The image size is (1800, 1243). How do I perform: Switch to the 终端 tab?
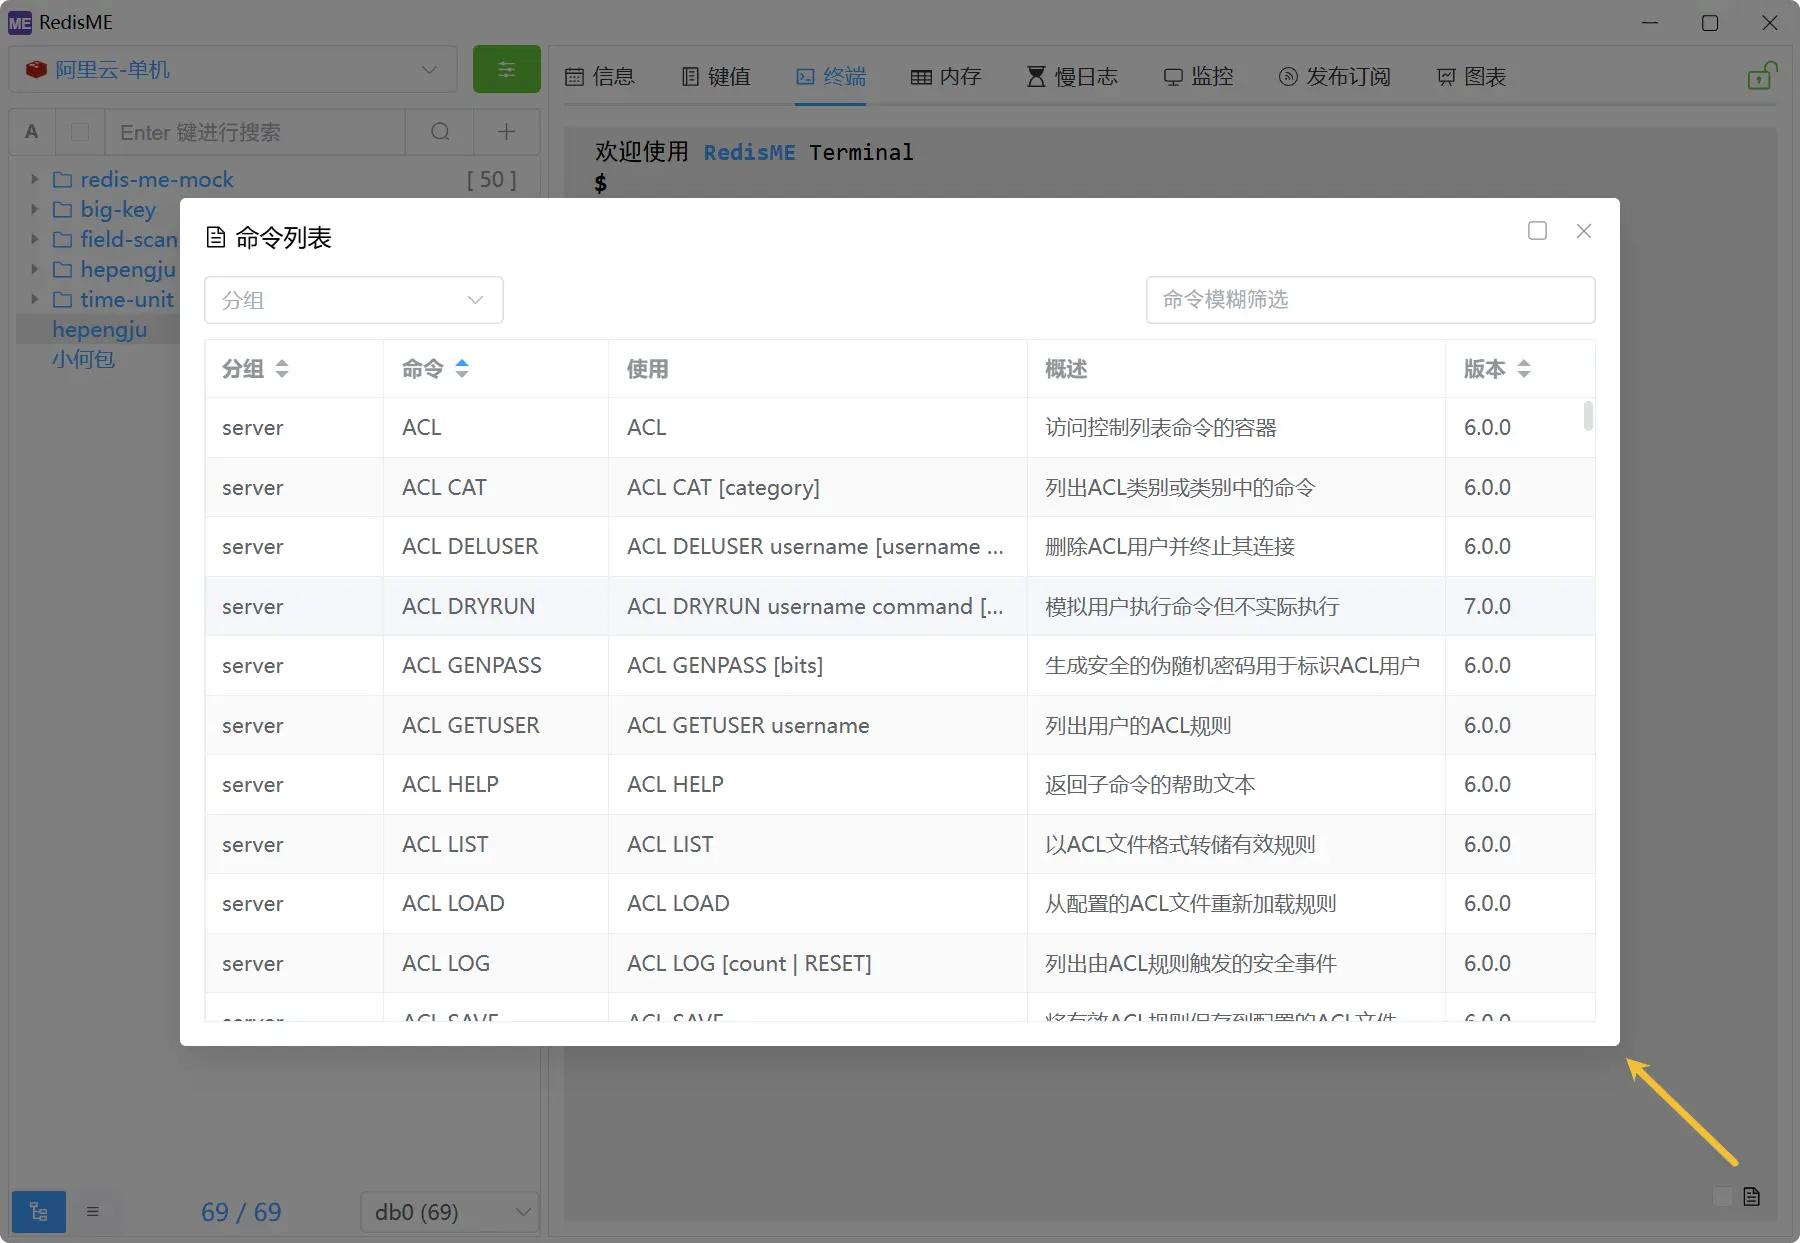pyautogui.click(x=831, y=76)
